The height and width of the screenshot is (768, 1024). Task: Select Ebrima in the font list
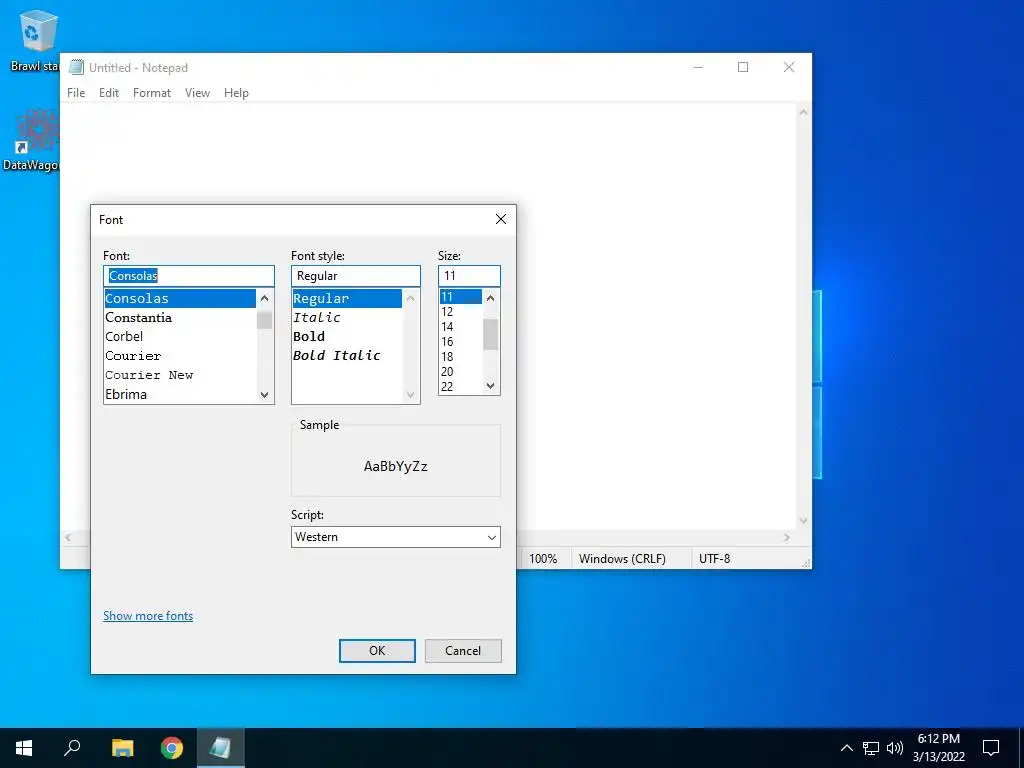pos(180,394)
